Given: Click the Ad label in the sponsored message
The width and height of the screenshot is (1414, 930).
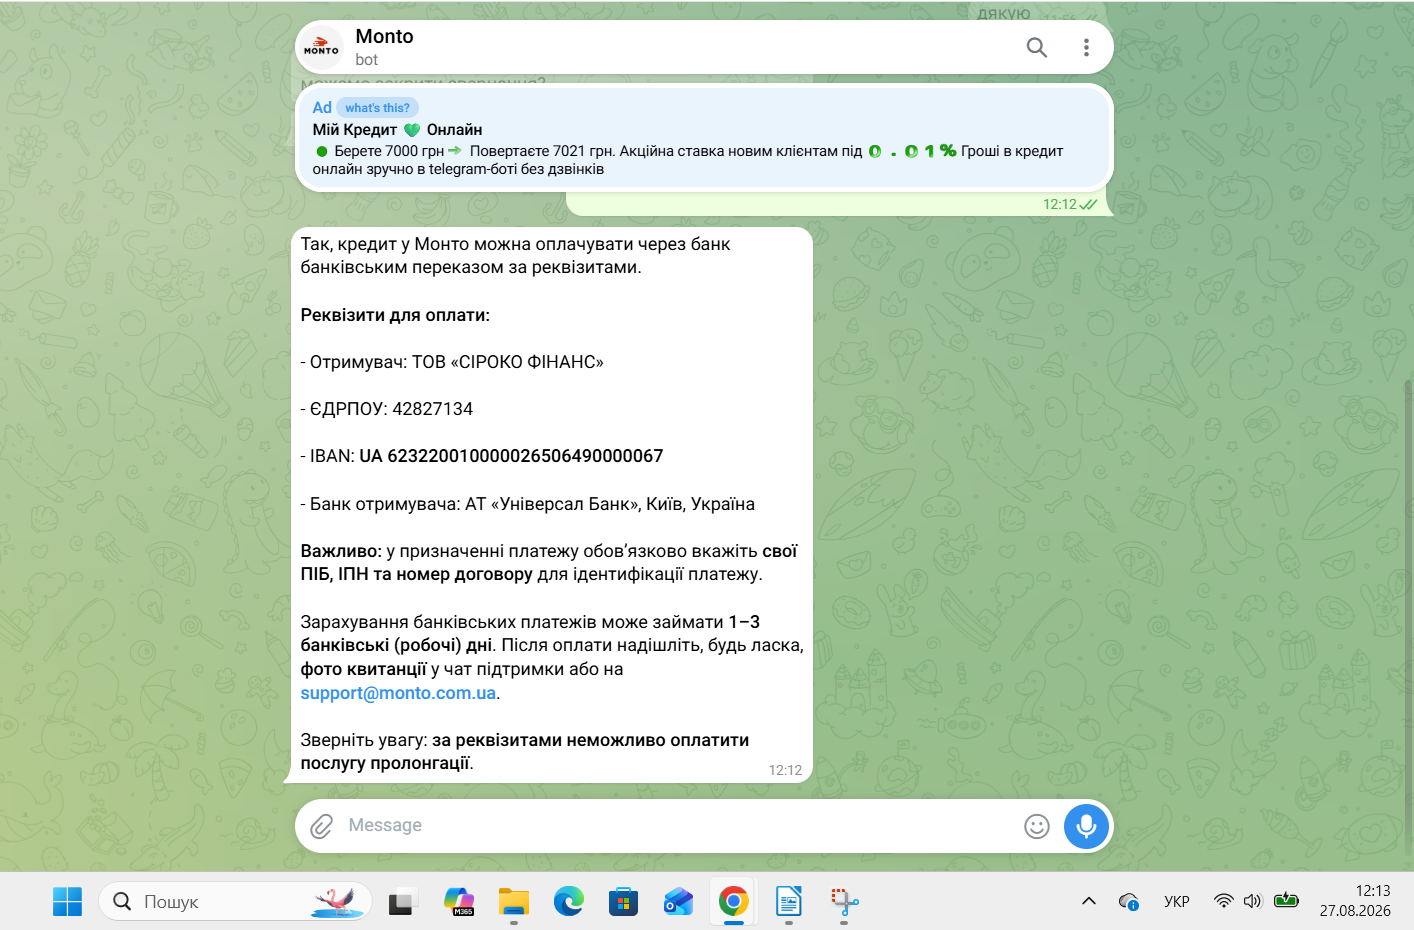Looking at the screenshot, I should [x=322, y=108].
